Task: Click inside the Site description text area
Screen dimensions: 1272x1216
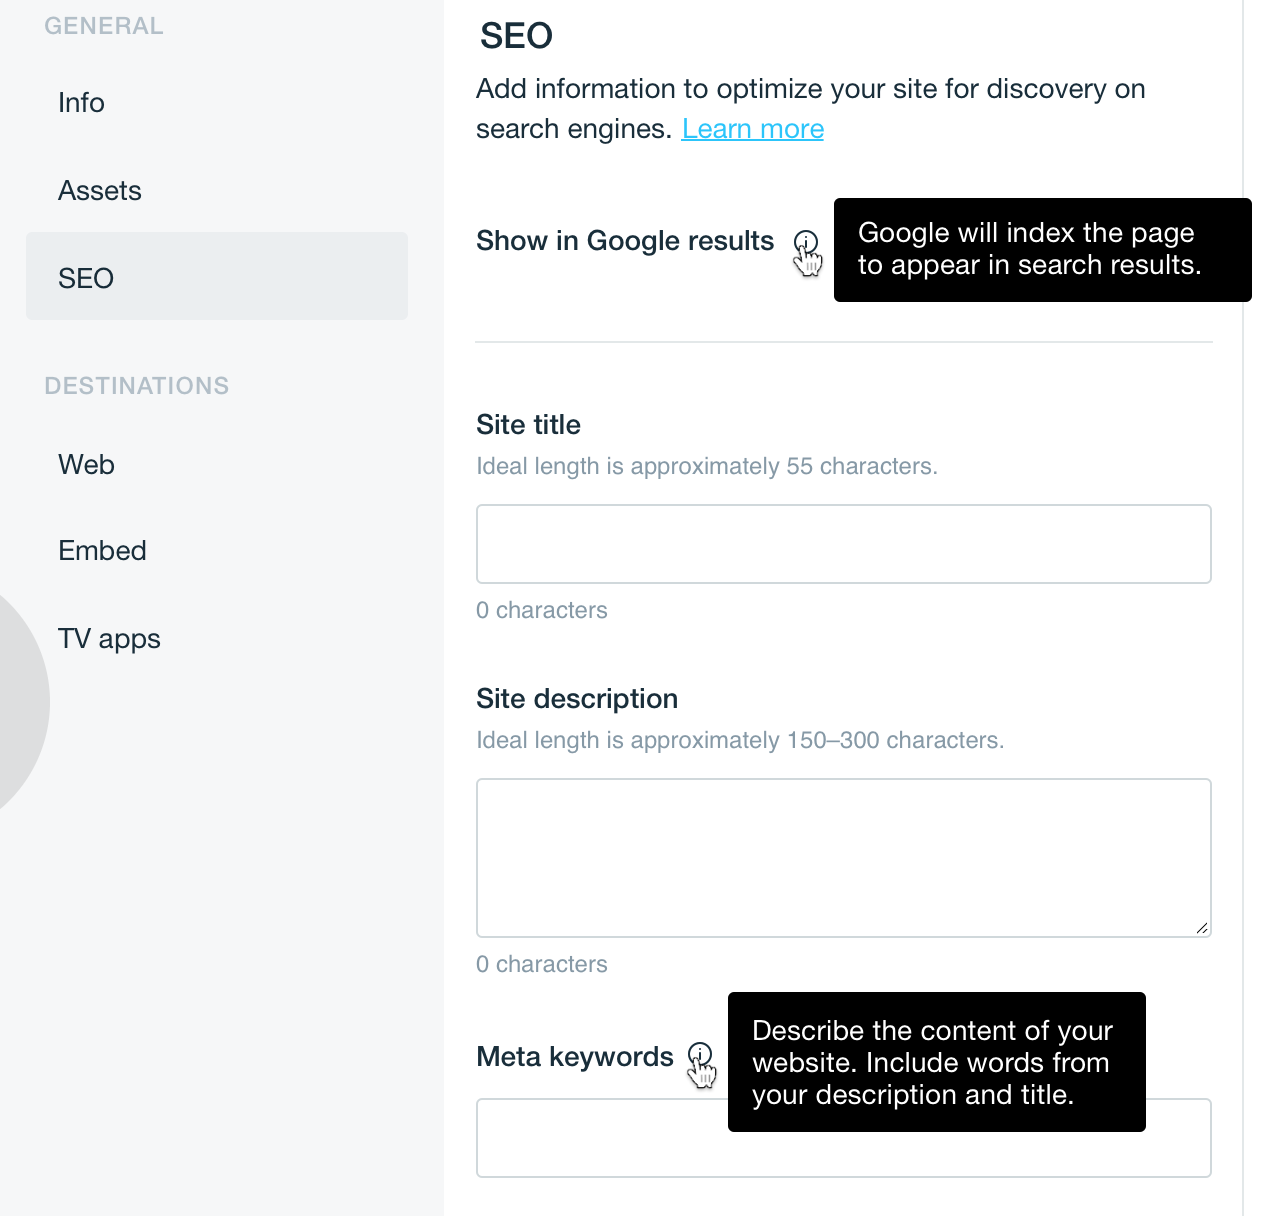Action: point(843,857)
